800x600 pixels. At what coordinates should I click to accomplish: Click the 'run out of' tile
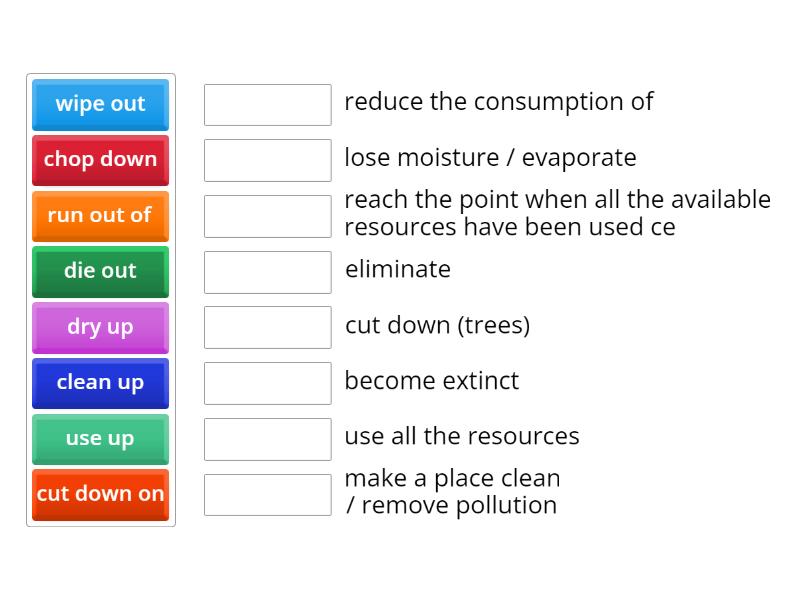click(100, 216)
